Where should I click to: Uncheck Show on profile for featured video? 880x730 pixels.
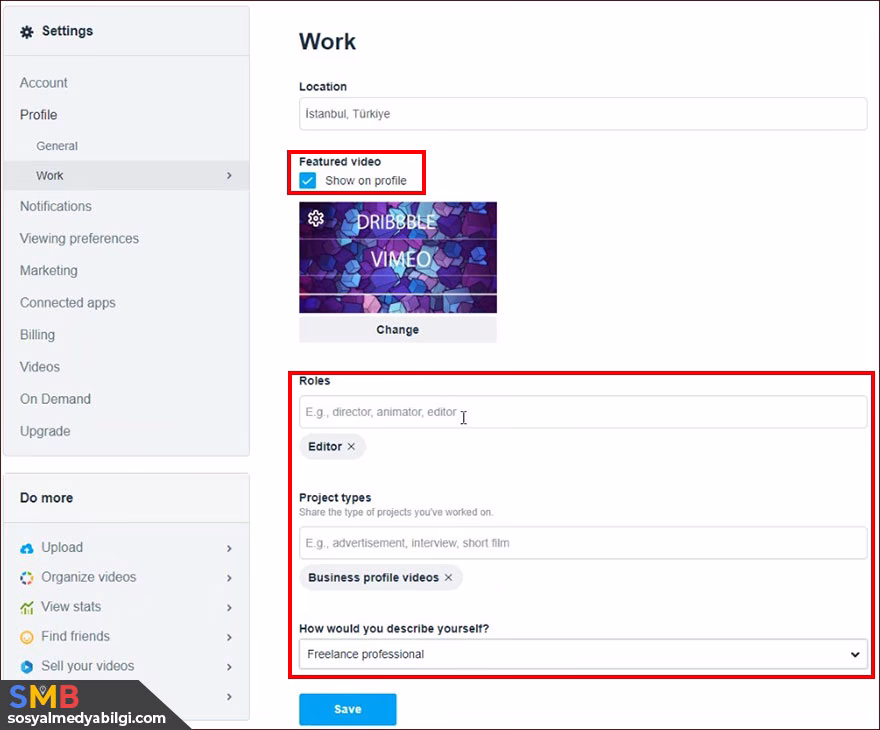307,181
